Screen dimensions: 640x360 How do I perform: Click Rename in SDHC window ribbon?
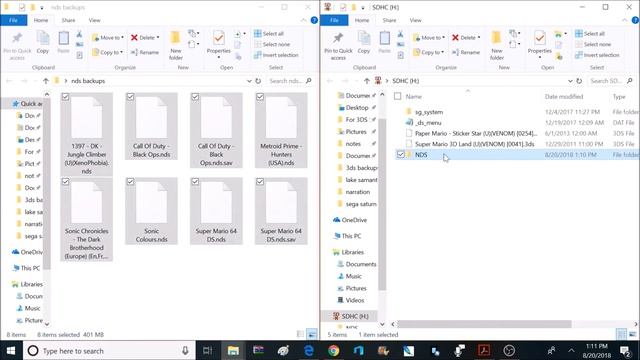point(466,52)
